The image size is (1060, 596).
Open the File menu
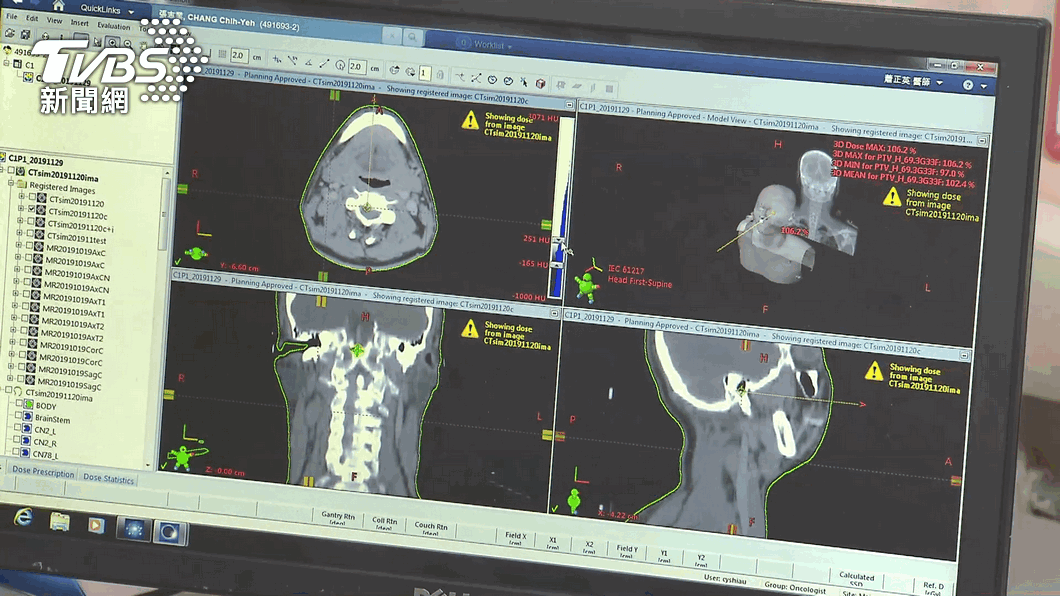11,16
